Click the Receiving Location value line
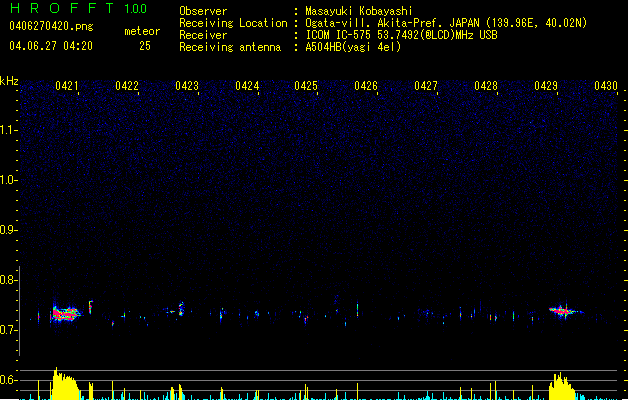The height and width of the screenshot is (400, 629). click(x=446, y=23)
